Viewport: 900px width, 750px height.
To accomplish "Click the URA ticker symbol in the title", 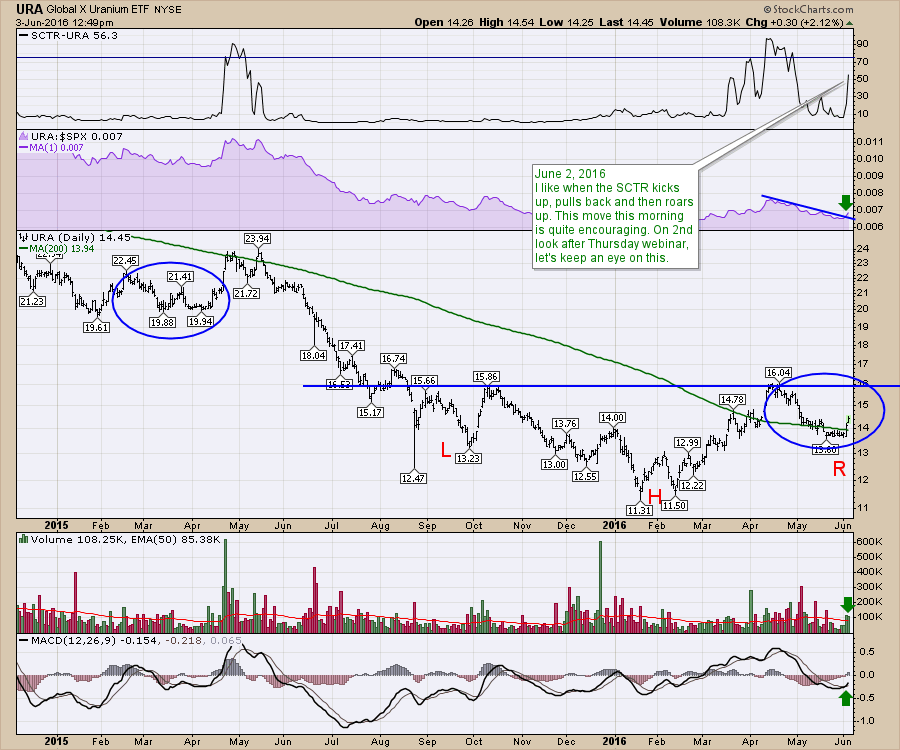I will pos(29,9).
